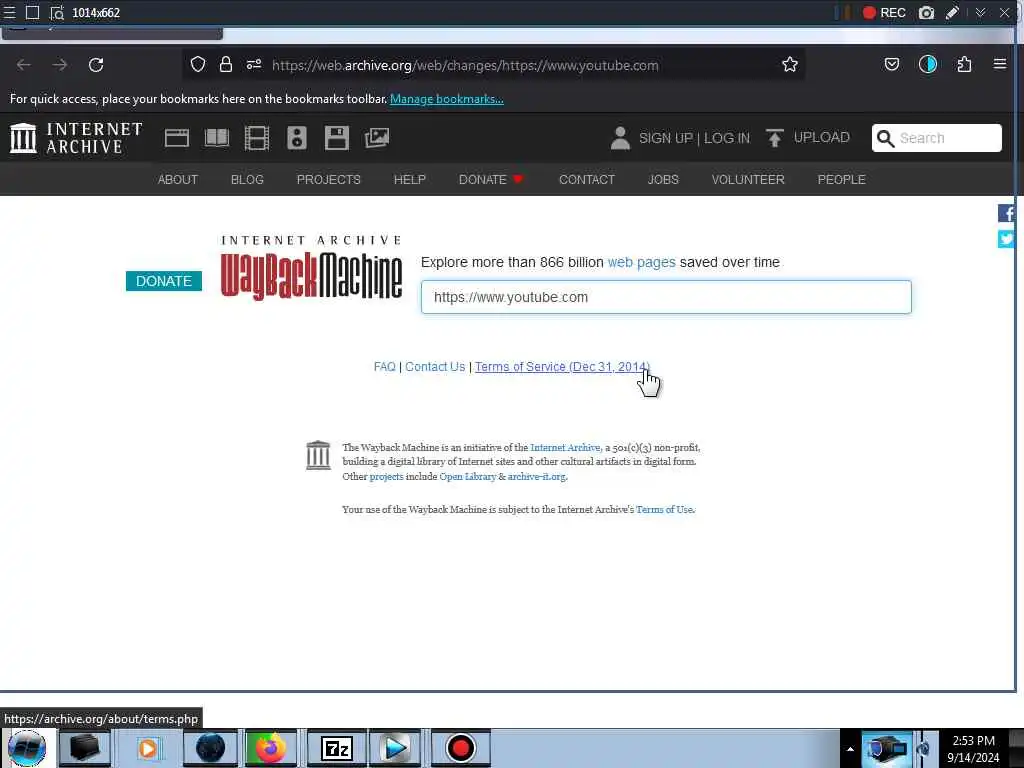Click the Internet Archive logo
Screen dimensions: 1024x768
(x=76, y=138)
